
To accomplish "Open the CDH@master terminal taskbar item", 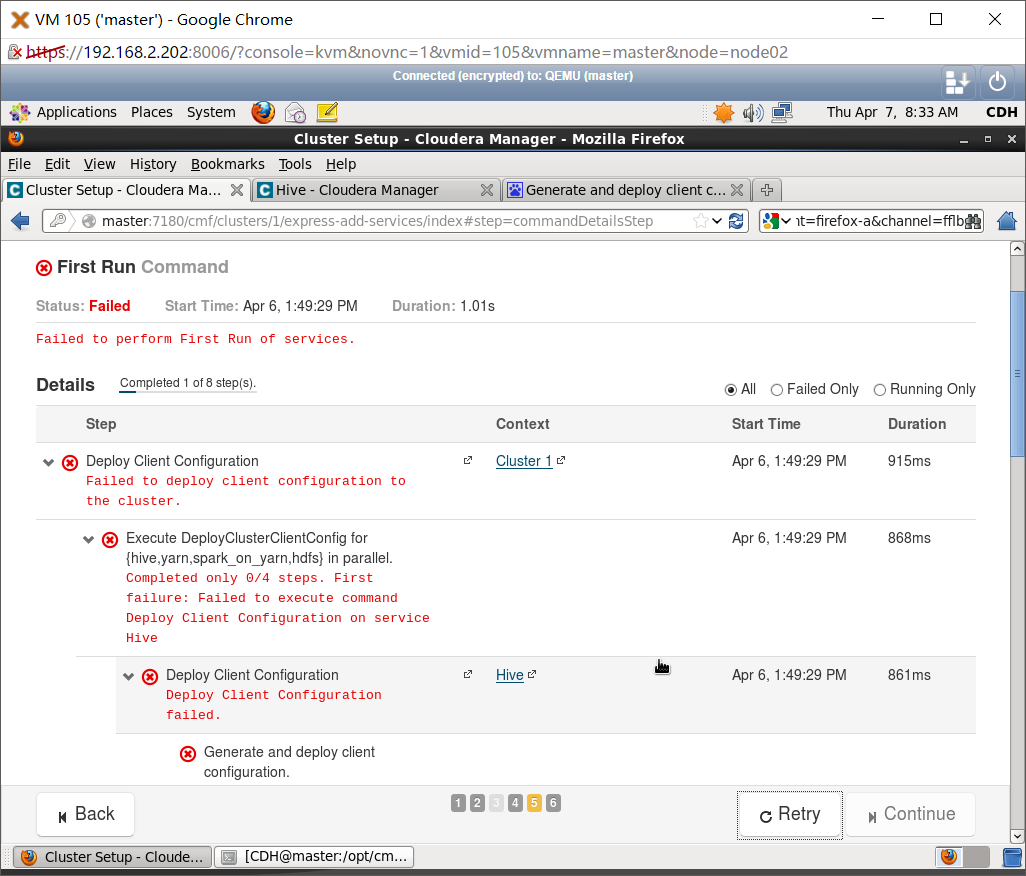I will click(314, 856).
